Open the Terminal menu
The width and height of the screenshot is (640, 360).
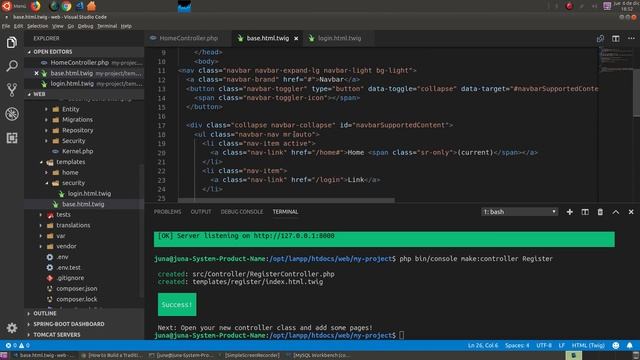tap(107, 26)
